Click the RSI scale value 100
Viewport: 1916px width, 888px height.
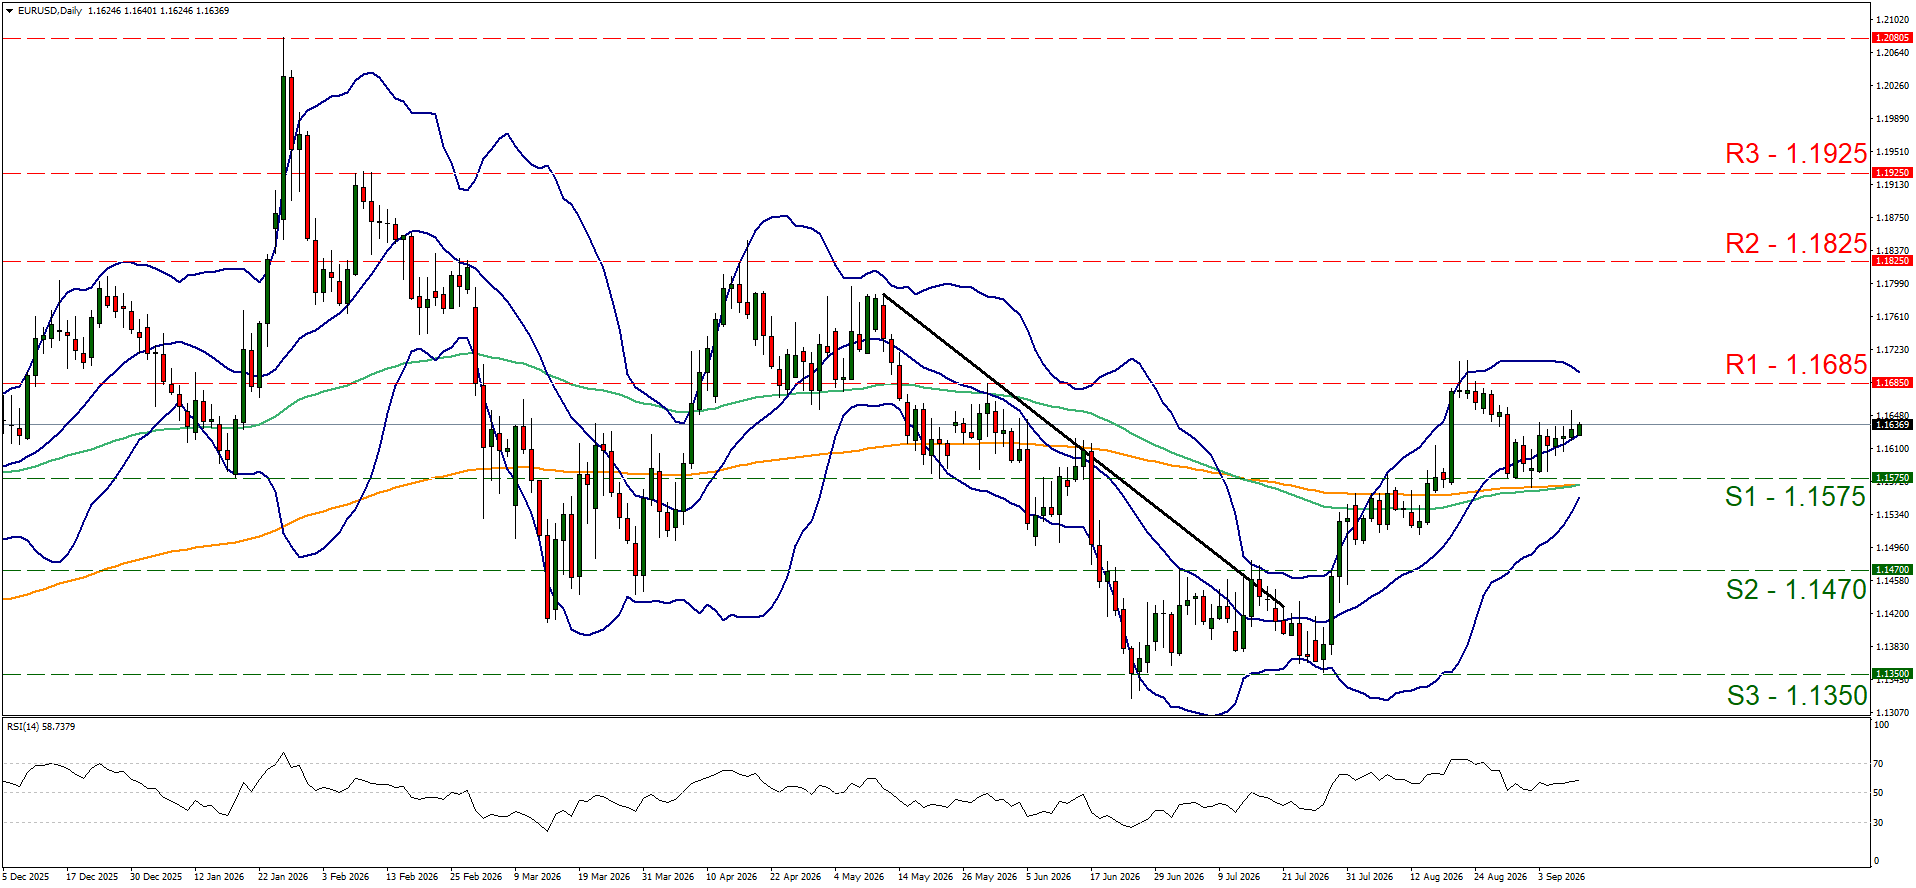[x=1881, y=725]
